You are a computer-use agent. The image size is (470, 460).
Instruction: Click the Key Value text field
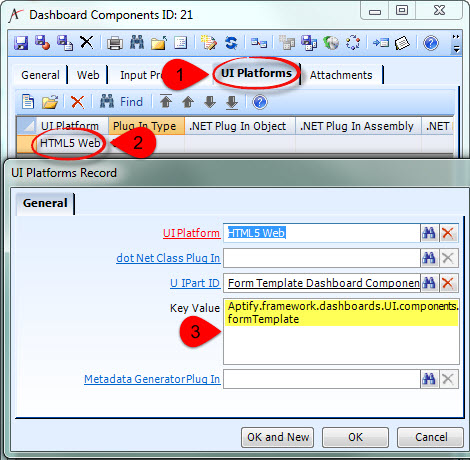[341, 331]
